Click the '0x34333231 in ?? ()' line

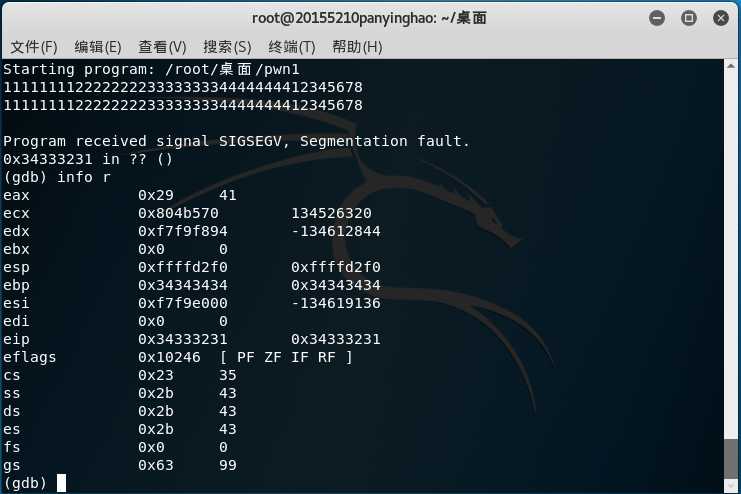tap(88, 159)
